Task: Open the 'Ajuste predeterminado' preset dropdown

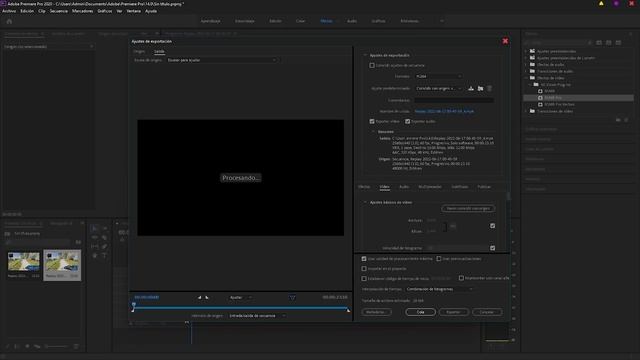Action: 438,88
